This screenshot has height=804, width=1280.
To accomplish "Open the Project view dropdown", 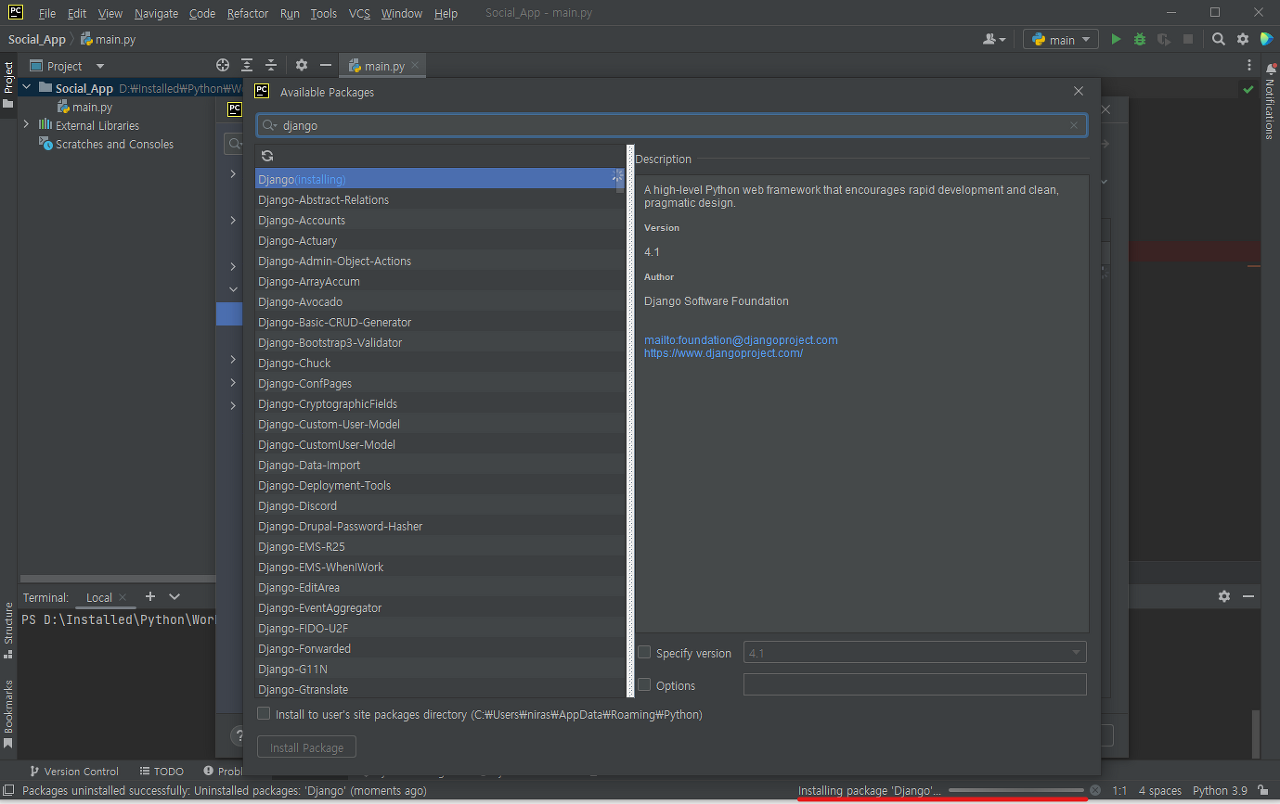I will coord(67,65).
